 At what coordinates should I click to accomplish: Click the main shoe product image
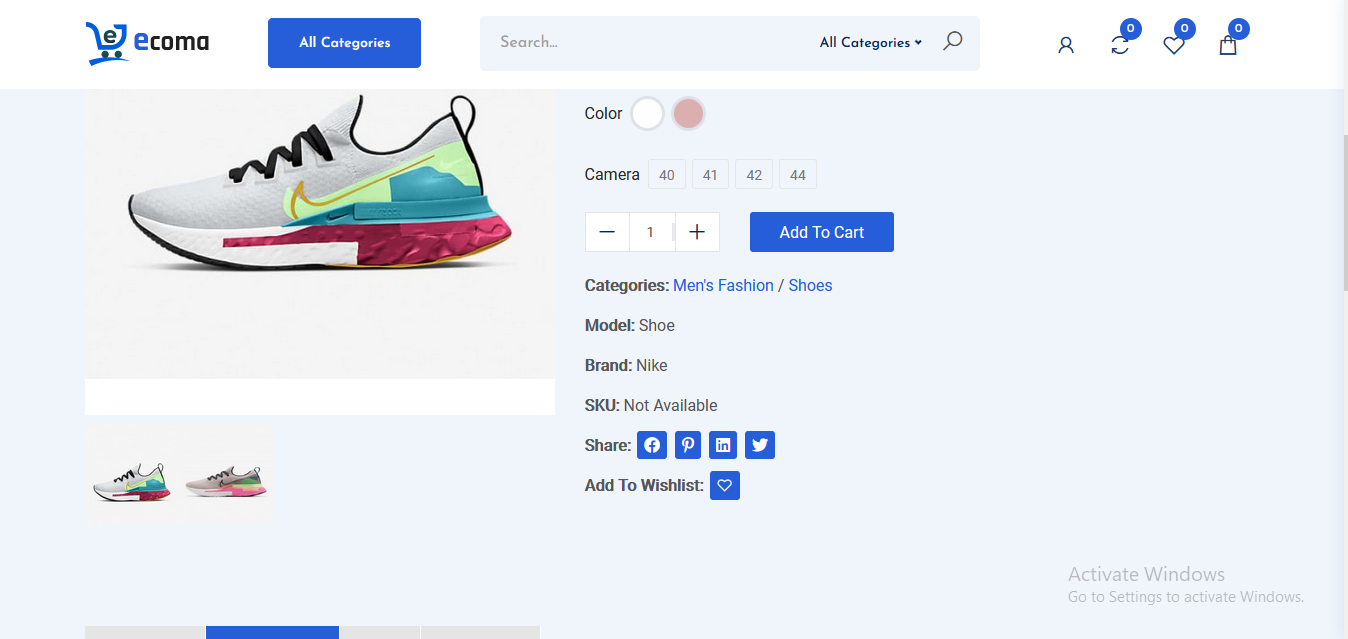(x=320, y=234)
